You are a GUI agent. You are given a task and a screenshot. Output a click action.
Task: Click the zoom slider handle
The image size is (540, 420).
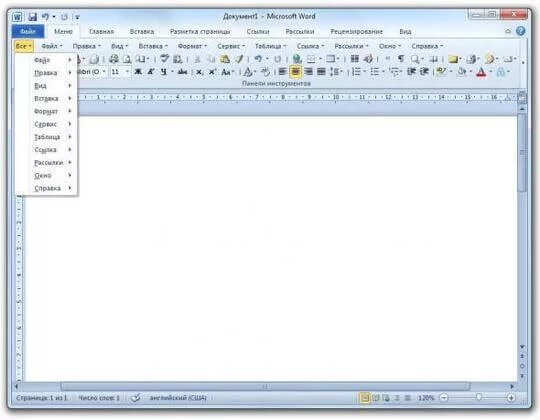(478, 398)
